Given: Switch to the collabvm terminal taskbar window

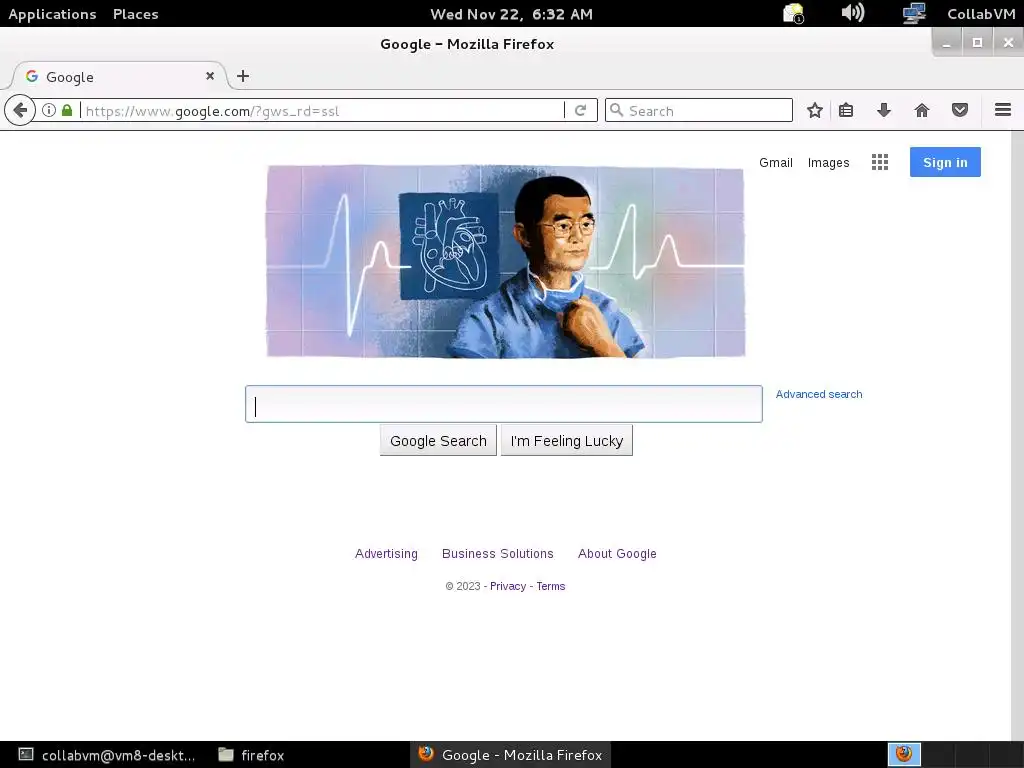Looking at the screenshot, I should click(x=106, y=755).
